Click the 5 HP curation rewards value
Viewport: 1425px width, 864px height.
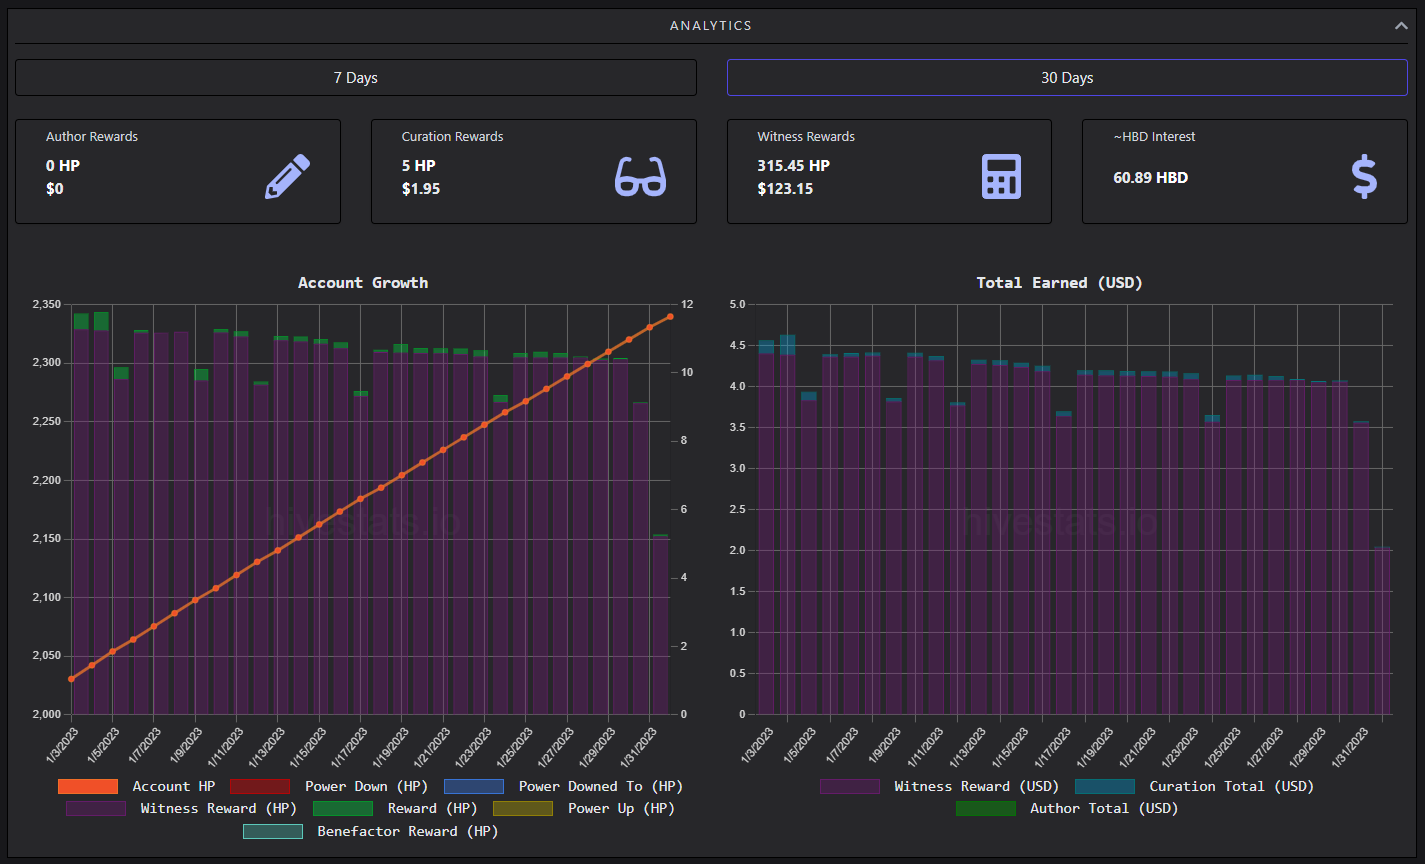point(419,166)
